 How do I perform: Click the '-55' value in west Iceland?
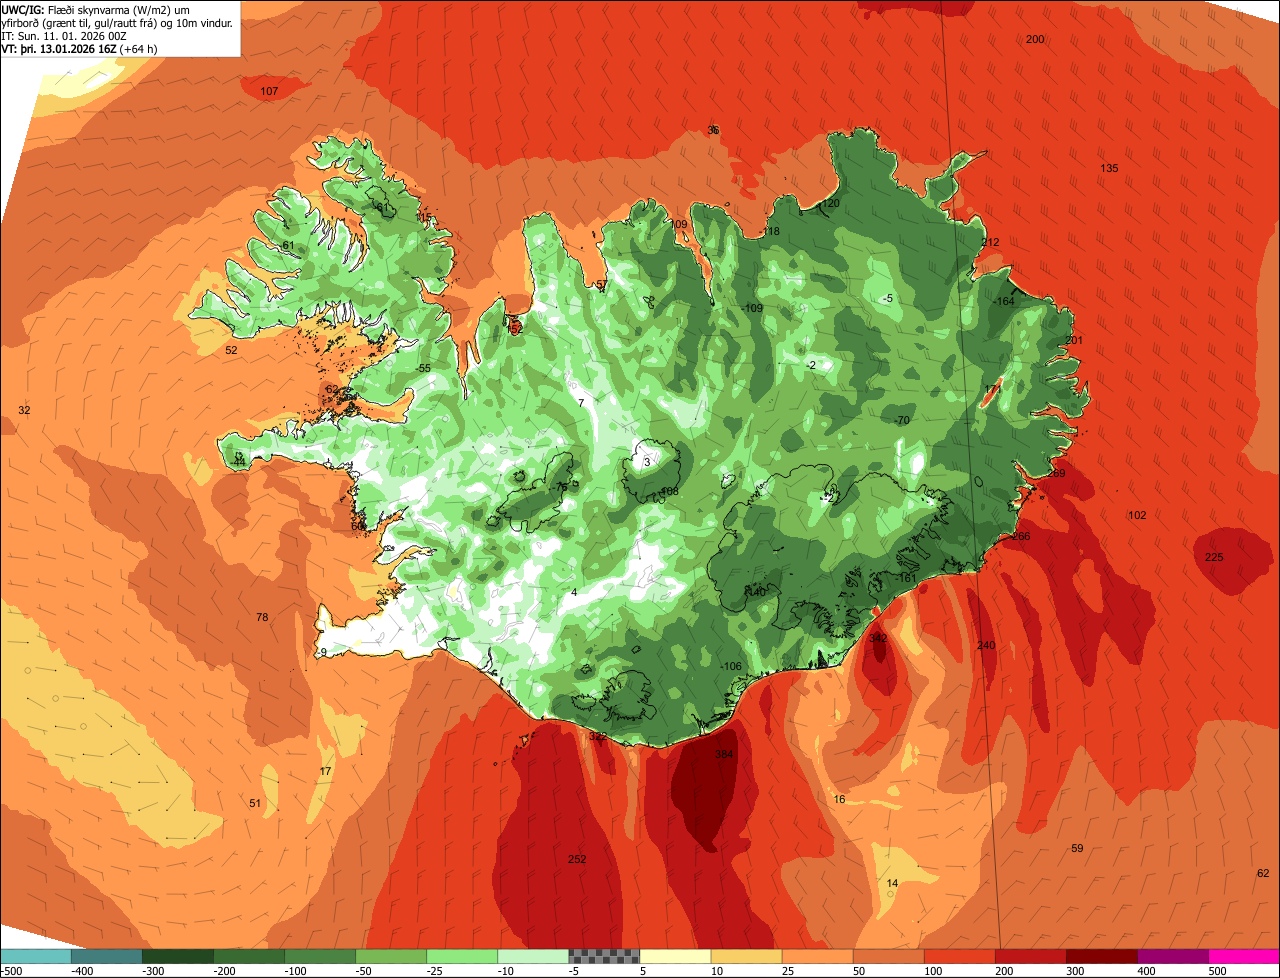(x=424, y=369)
